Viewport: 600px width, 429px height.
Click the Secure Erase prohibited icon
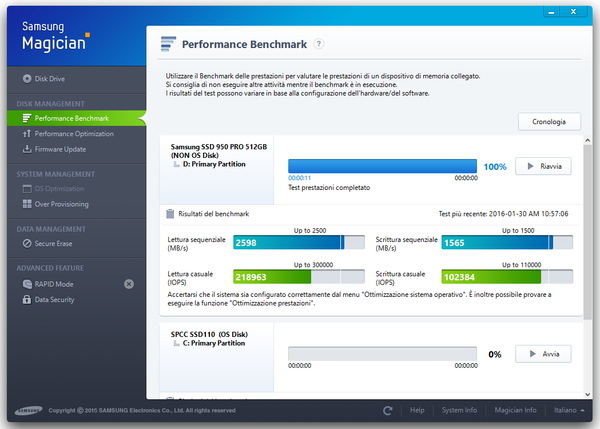(x=27, y=243)
